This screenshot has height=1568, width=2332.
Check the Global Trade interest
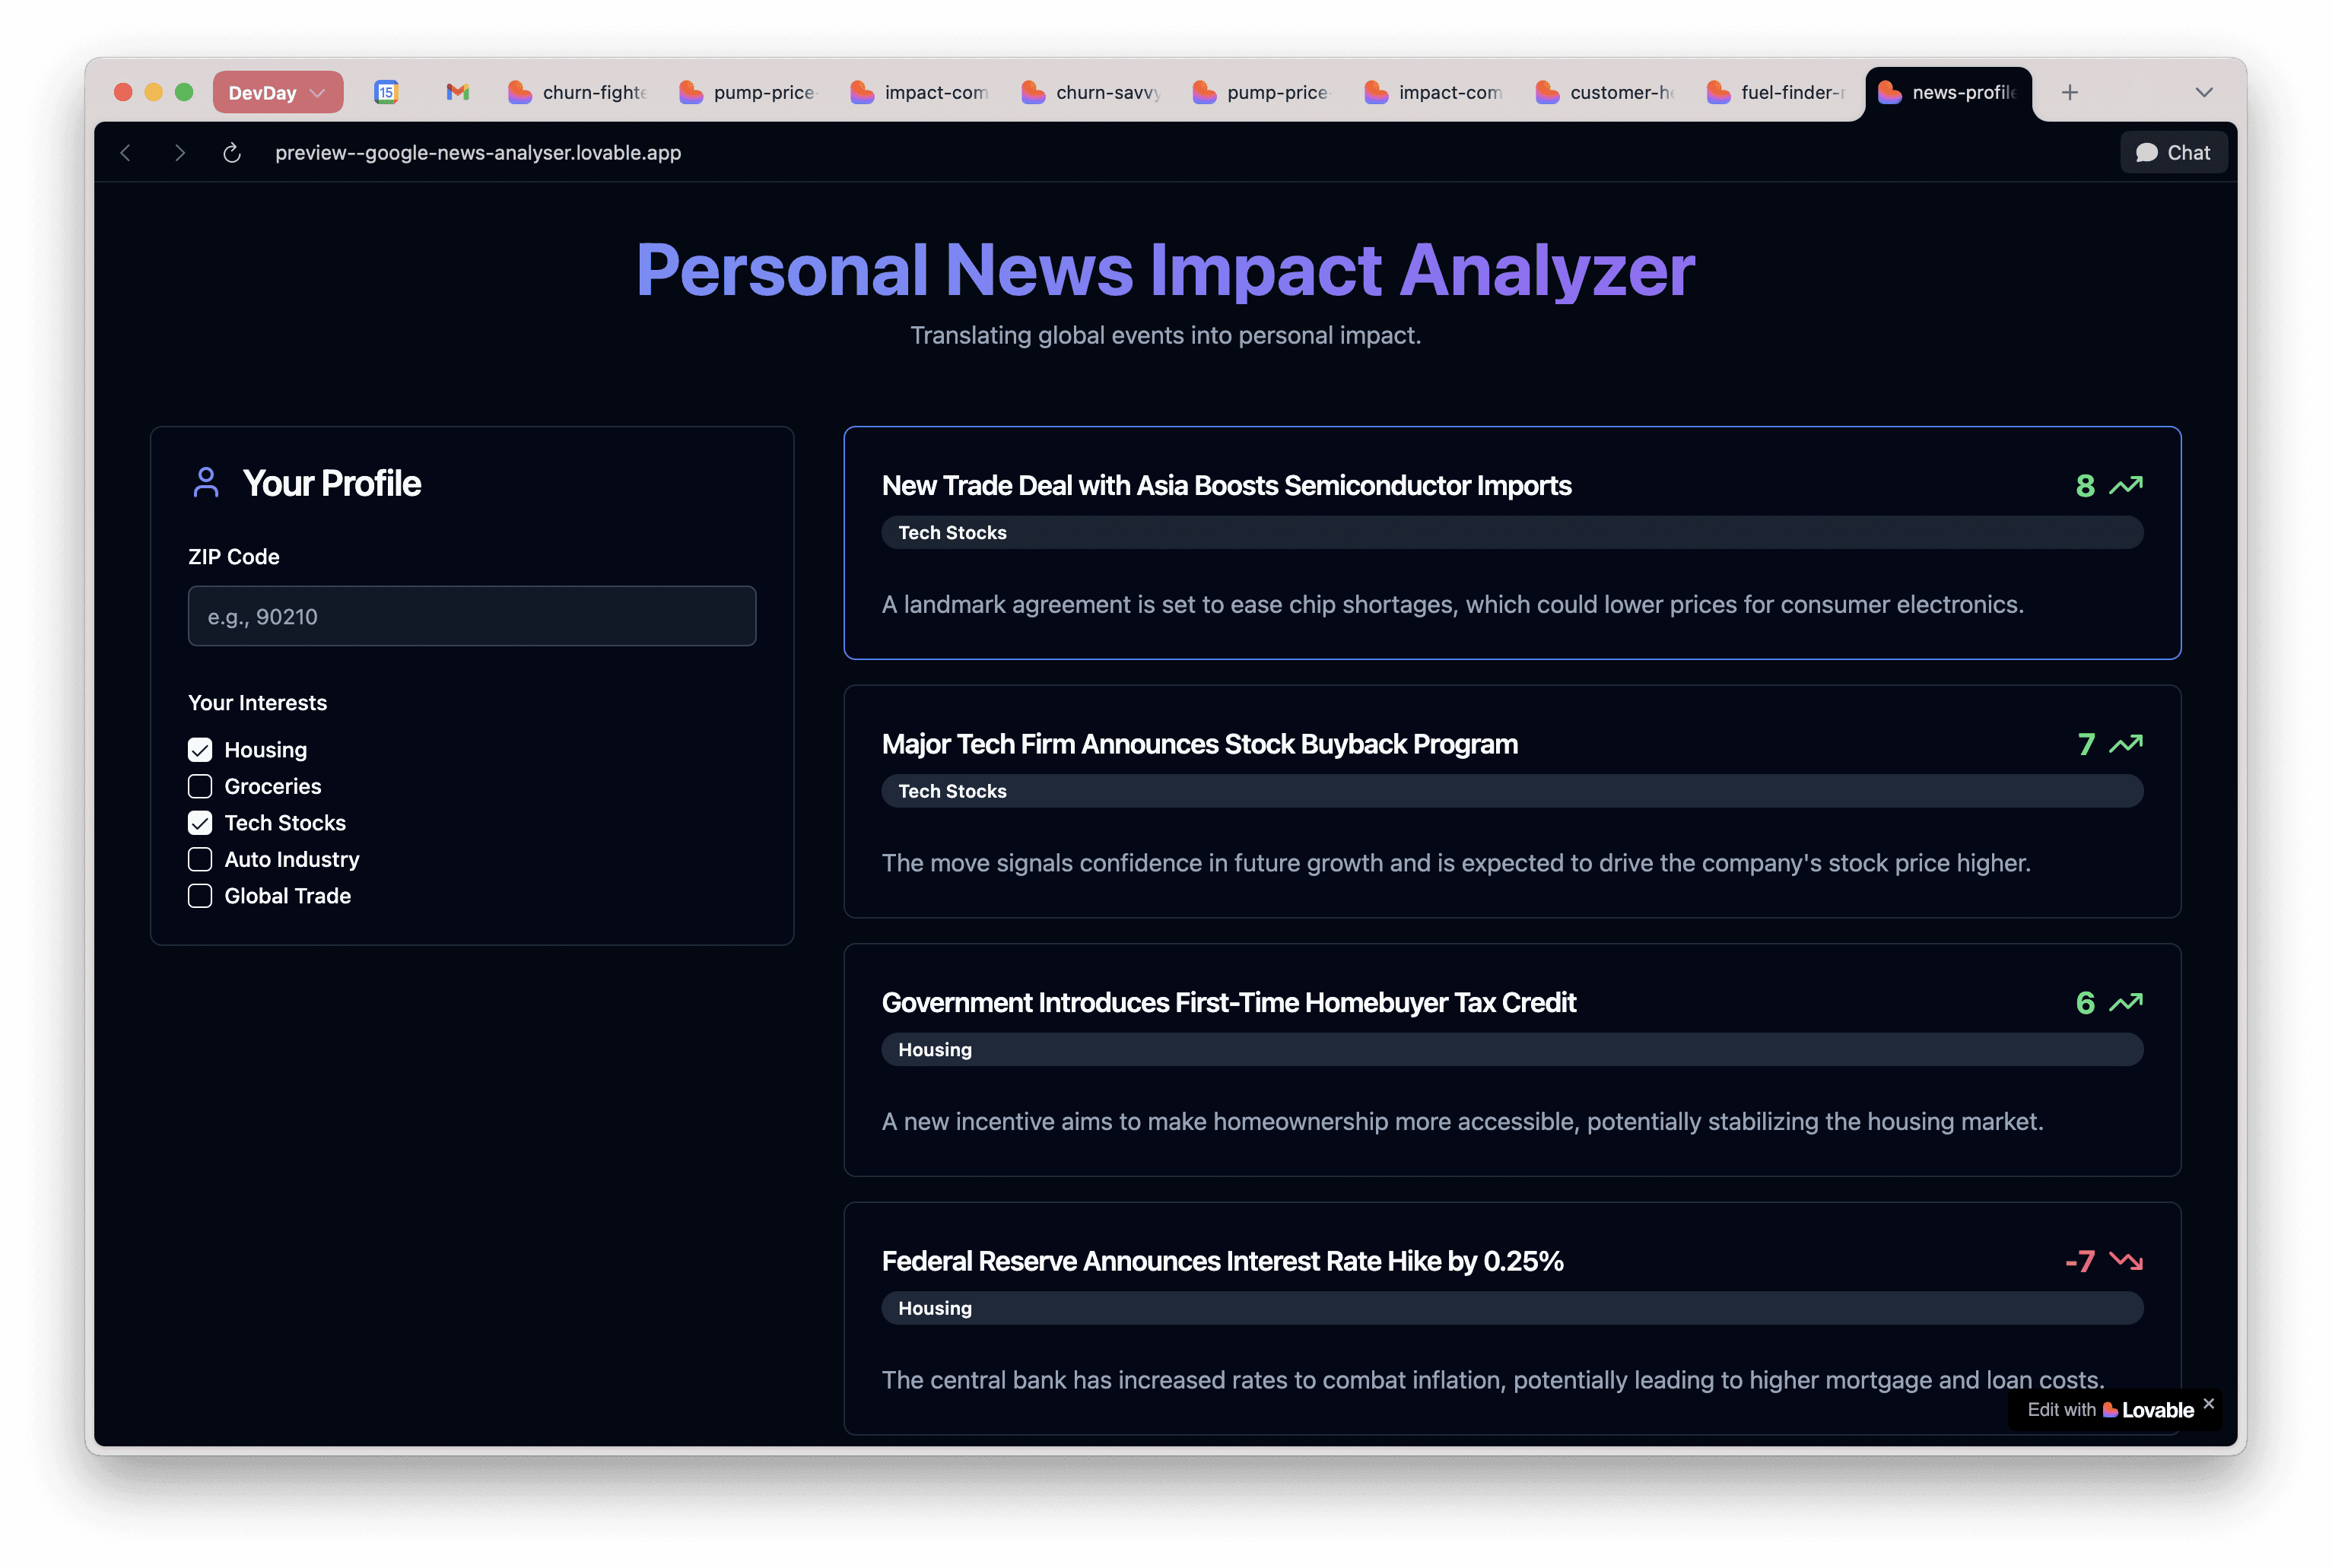(x=200, y=896)
